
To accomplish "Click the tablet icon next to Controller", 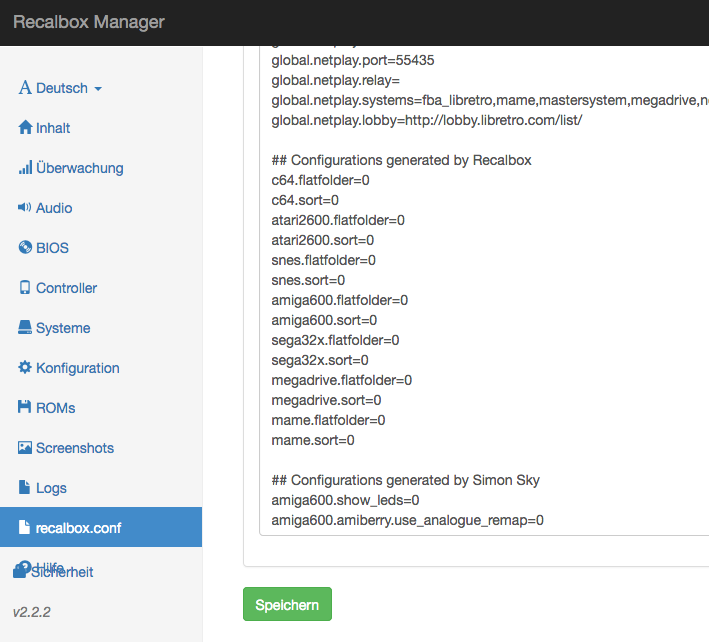I will 25,288.
